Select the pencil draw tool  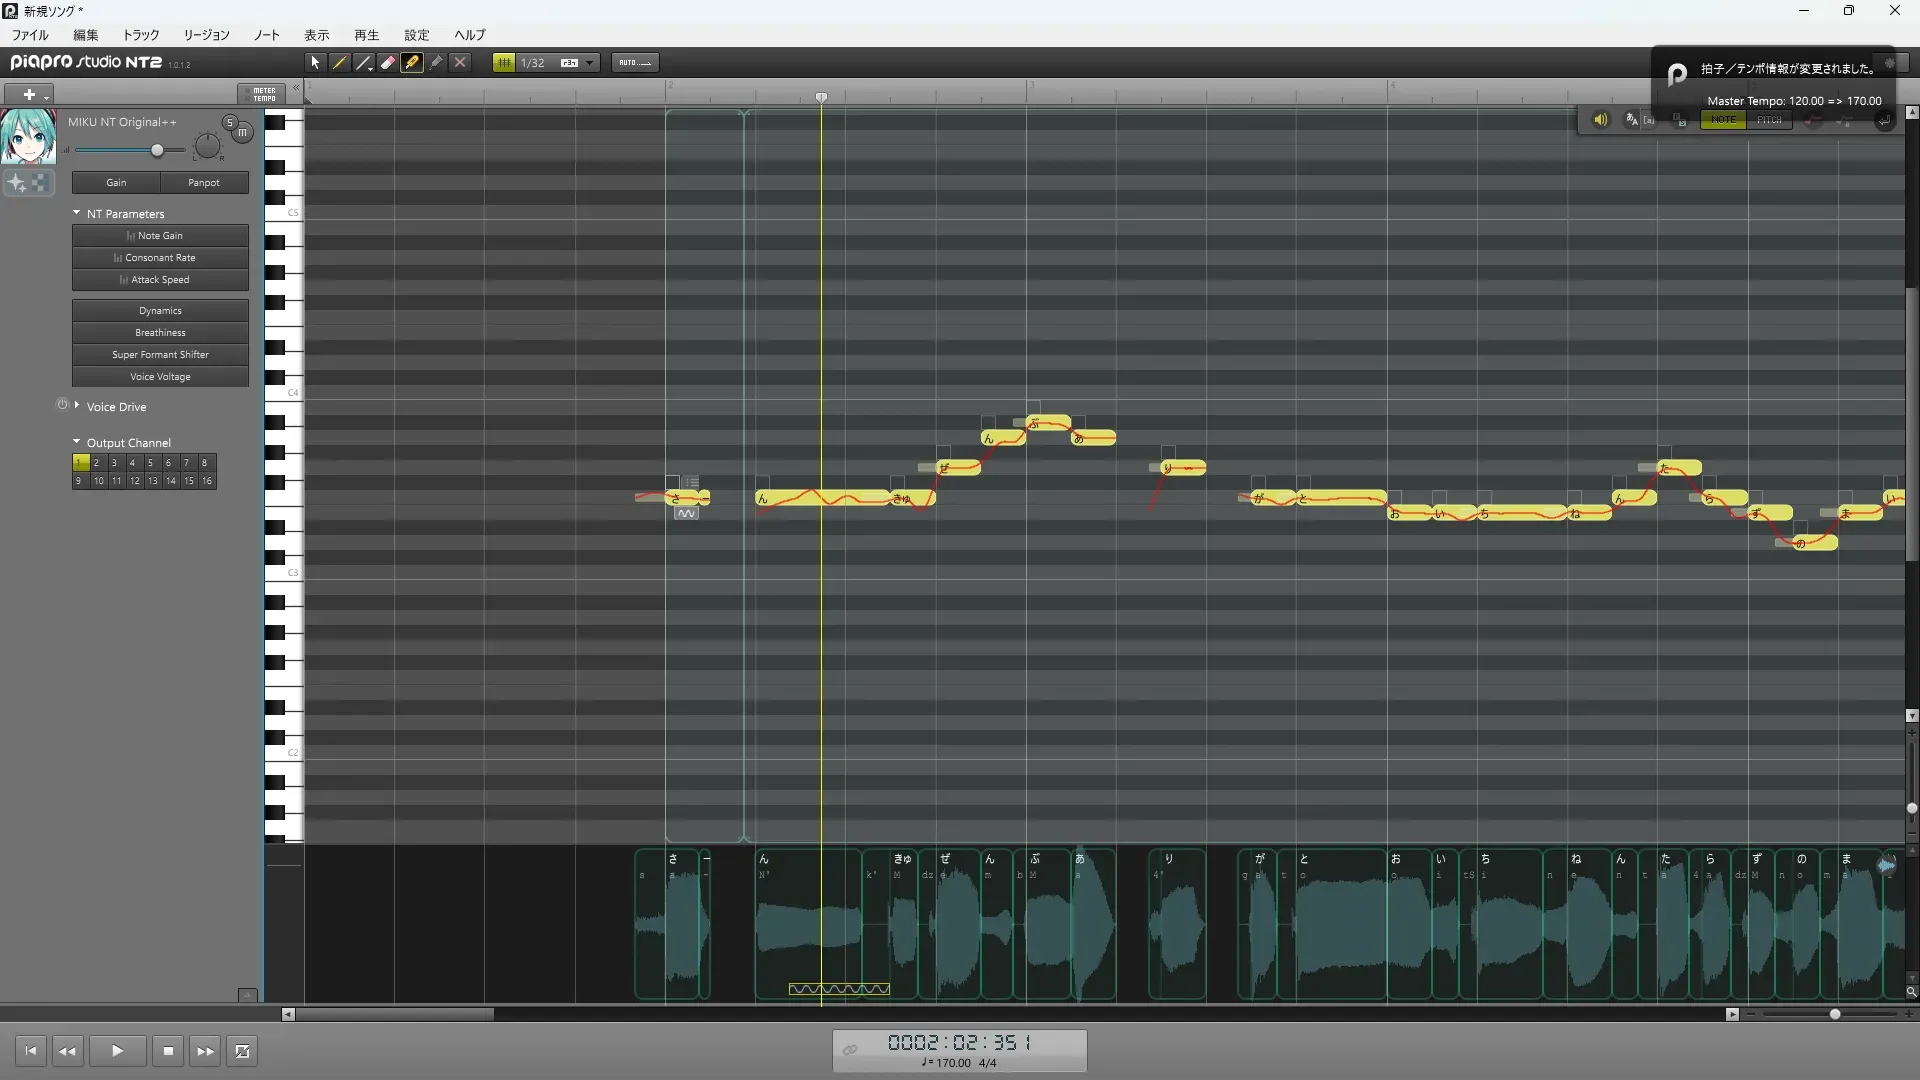click(x=339, y=62)
